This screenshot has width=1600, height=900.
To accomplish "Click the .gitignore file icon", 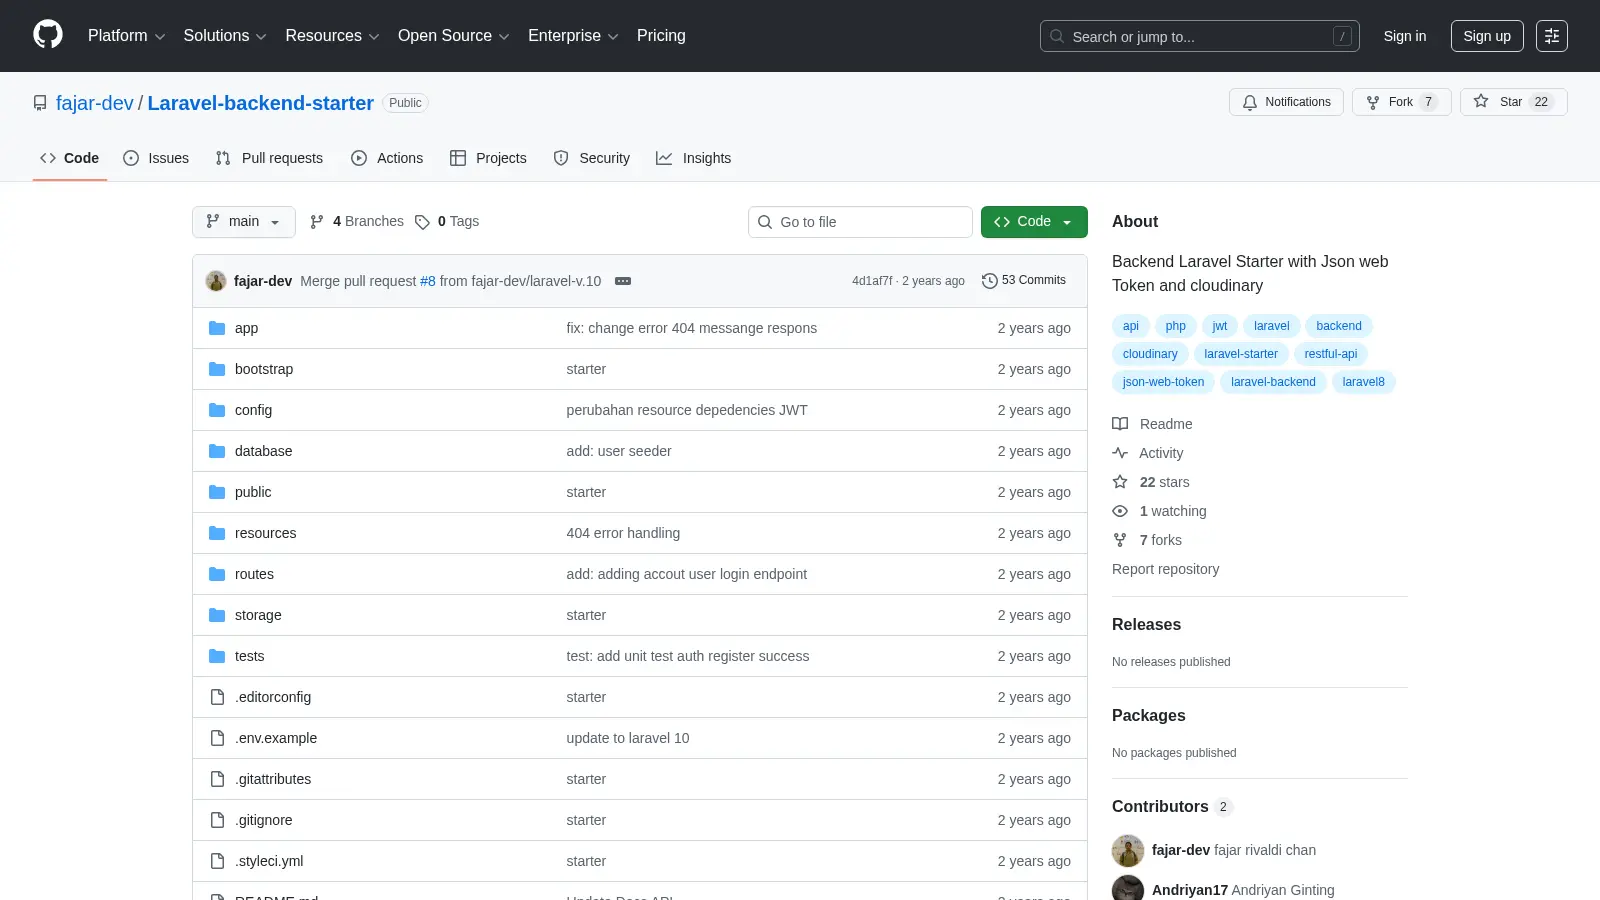I will pos(217,820).
